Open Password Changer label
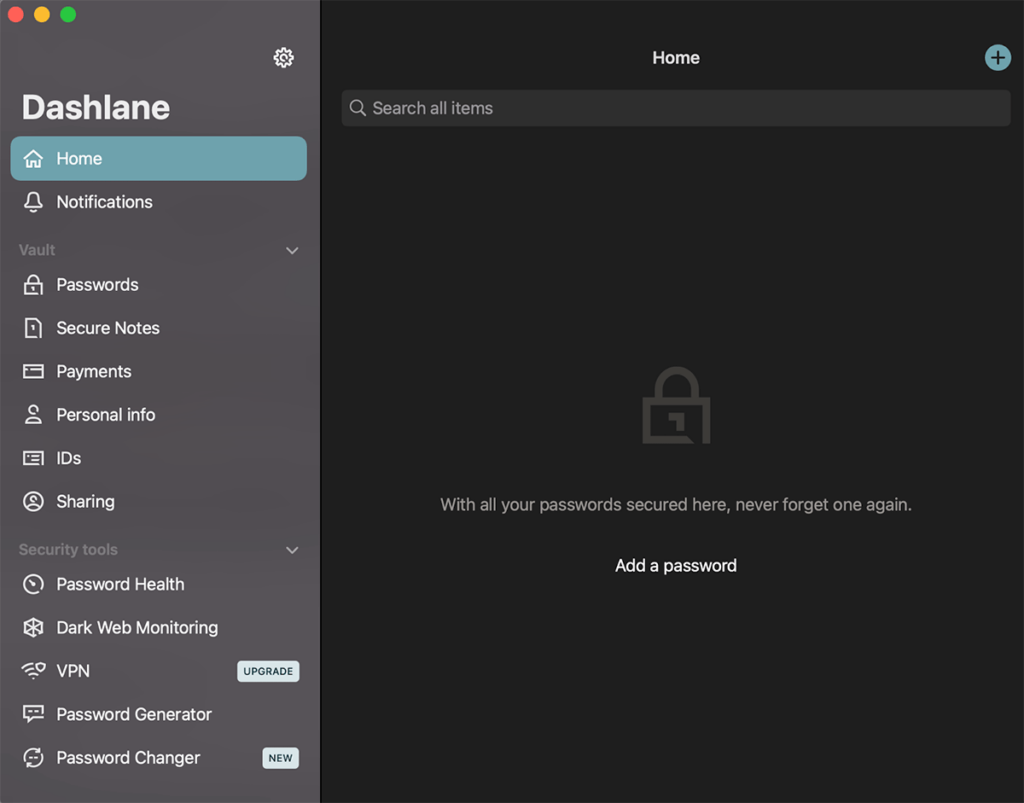Screen dimensions: 1024x803 pyautogui.click(x=128, y=757)
